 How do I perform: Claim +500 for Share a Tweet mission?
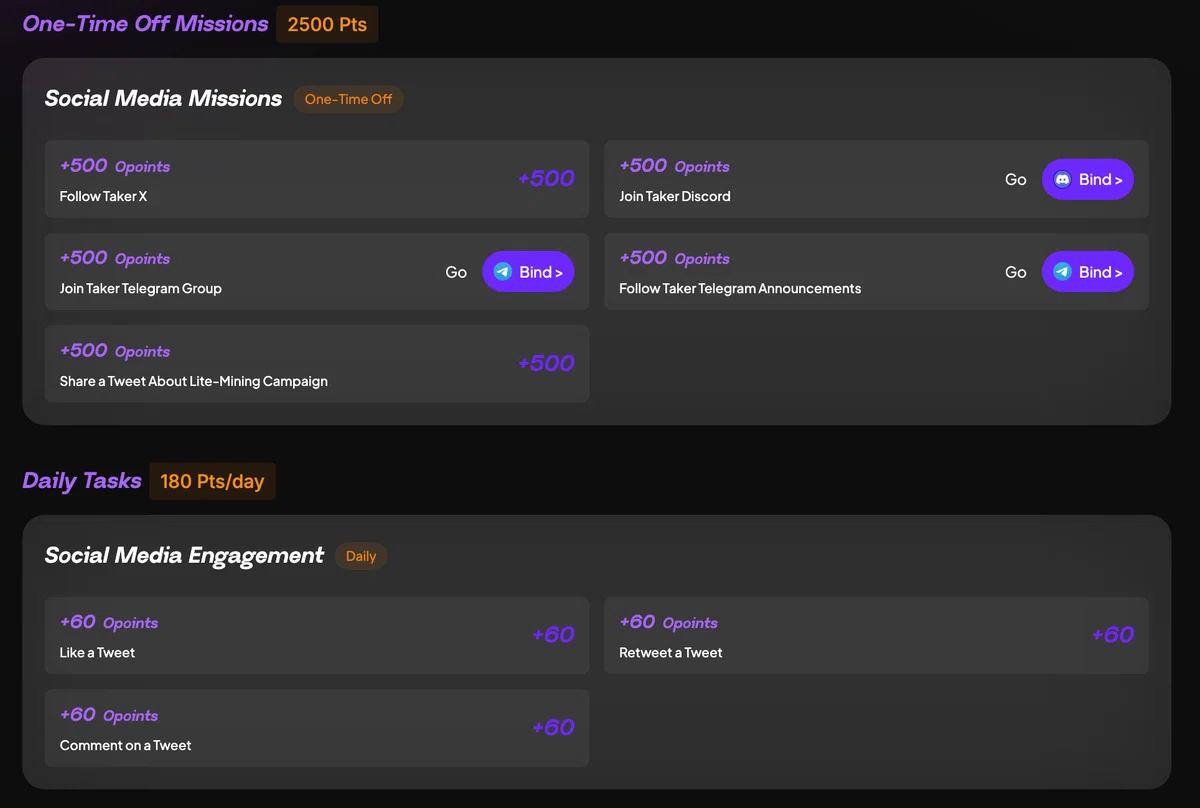click(546, 364)
